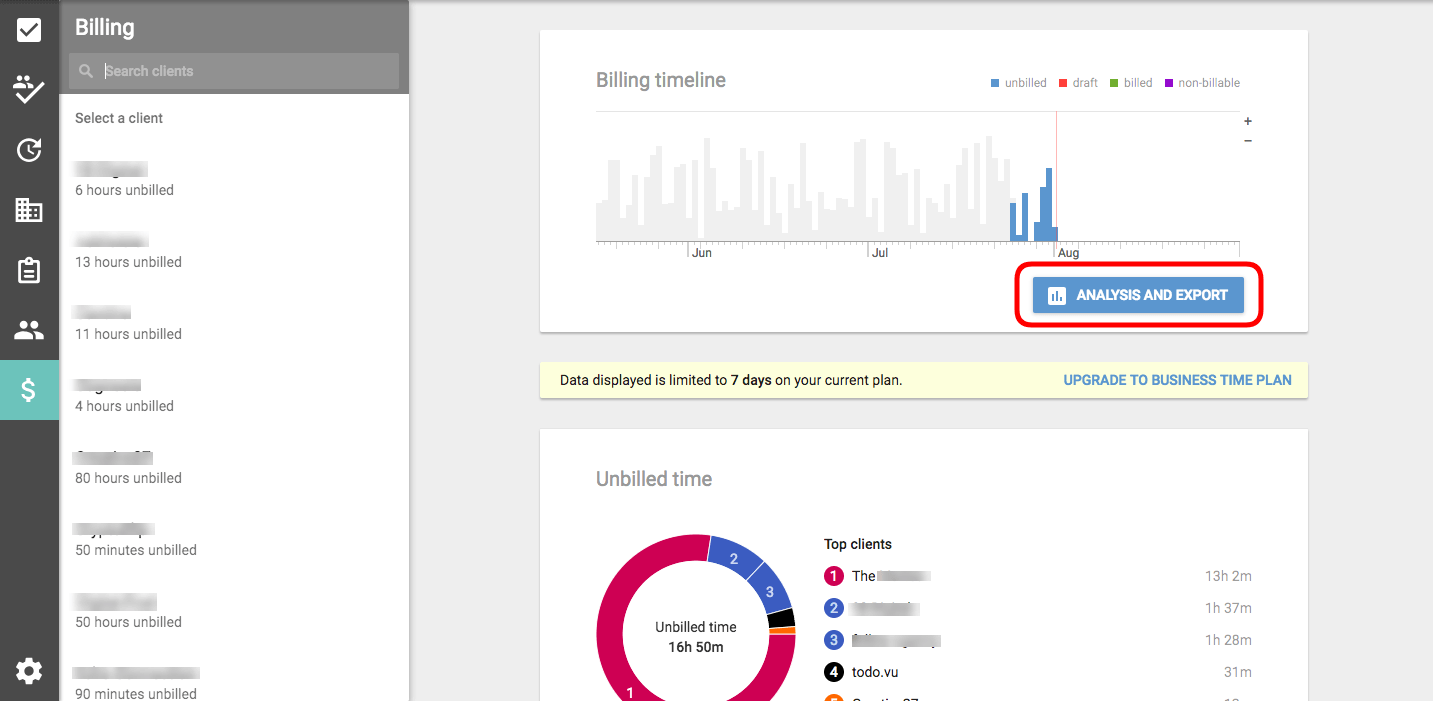Toggle the billed legend entry
The image size is (1433, 701).
coord(1131,83)
